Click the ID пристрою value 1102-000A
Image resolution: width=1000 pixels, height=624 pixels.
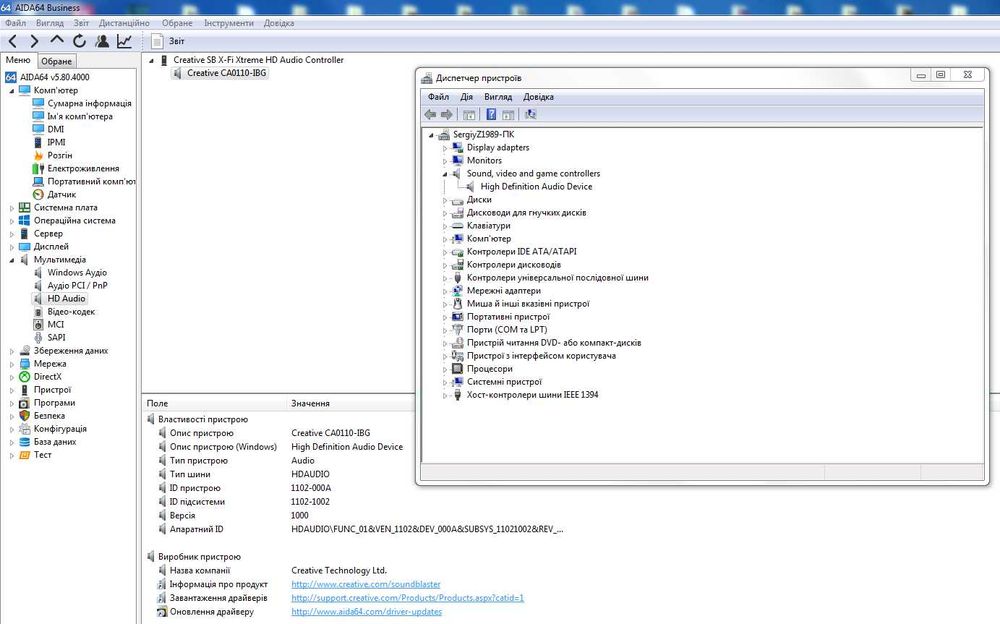311,488
